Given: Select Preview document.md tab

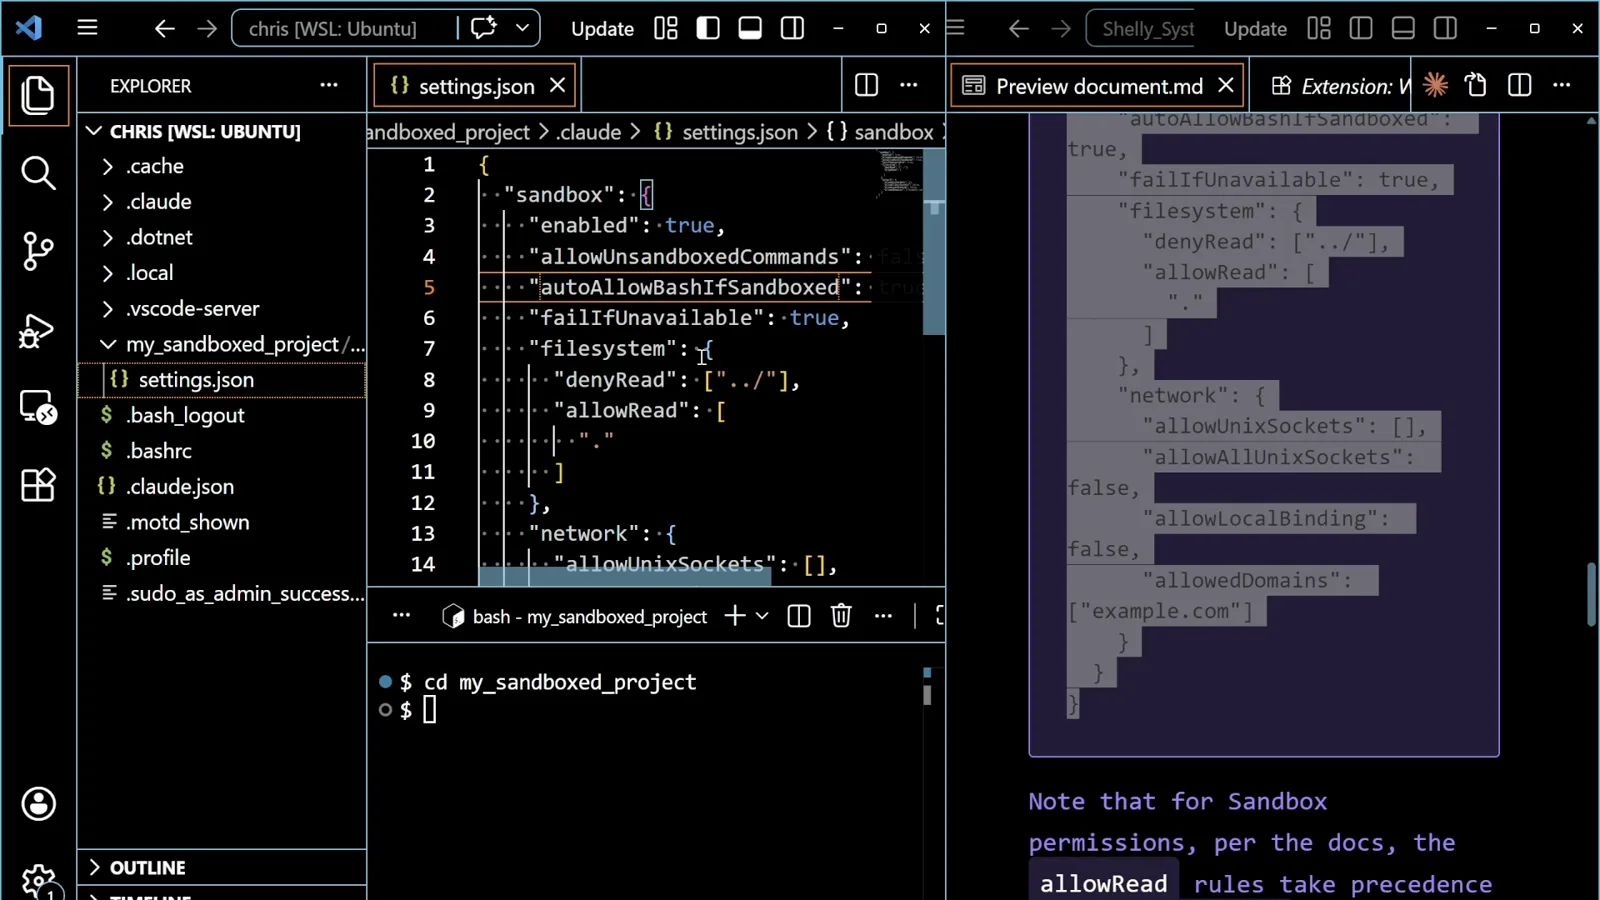Looking at the screenshot, I should (x=1098, y=86).
